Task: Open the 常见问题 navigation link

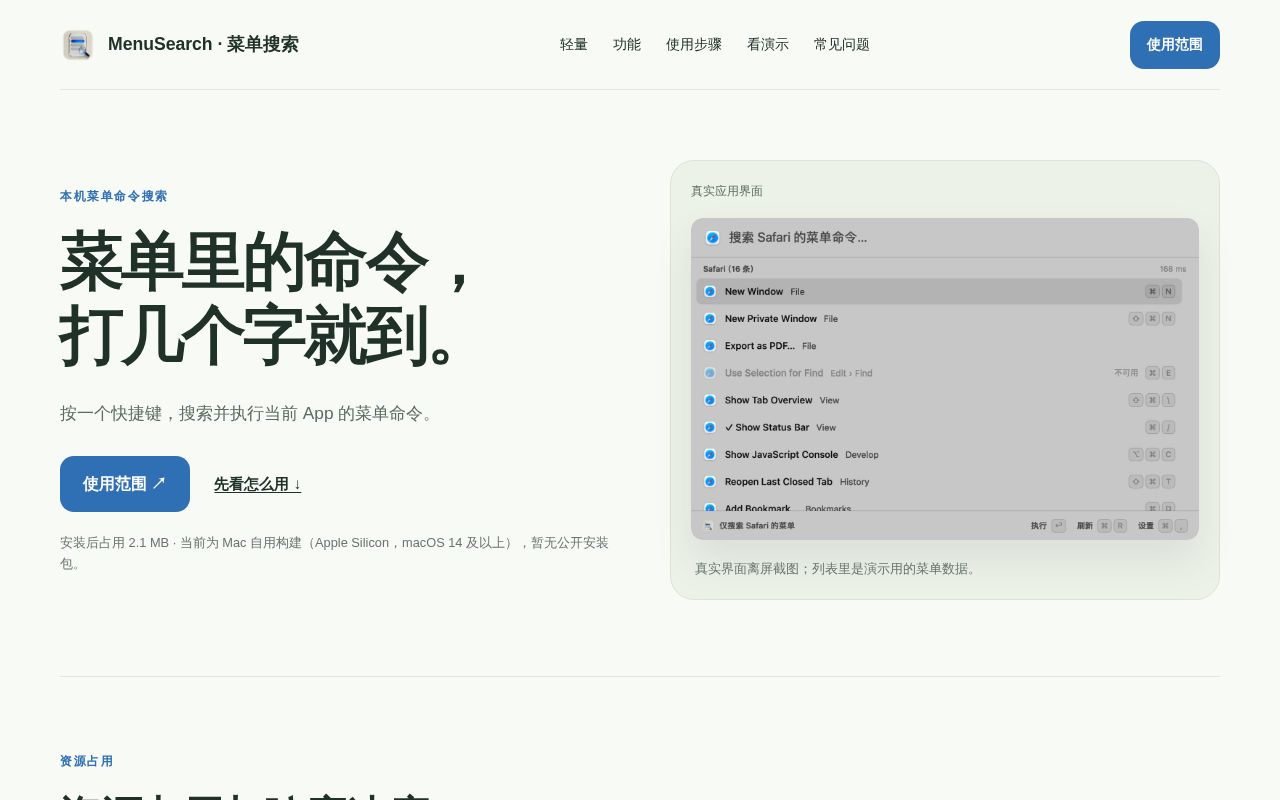Action: tap(842, 45)
